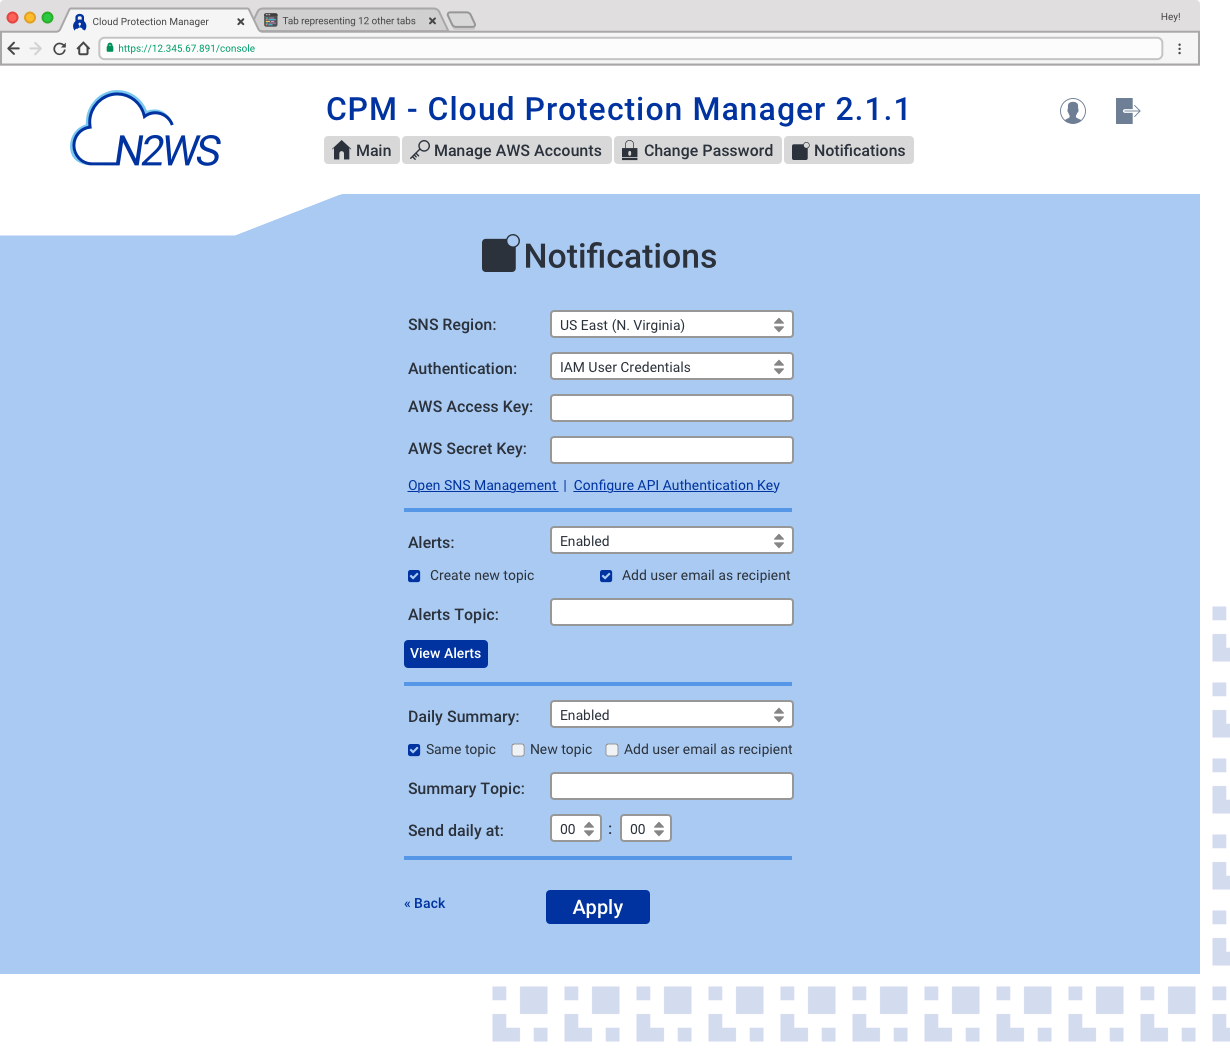Close the Cloud Protection Manager tab
1230x1050 pixels.
(240, 21)
